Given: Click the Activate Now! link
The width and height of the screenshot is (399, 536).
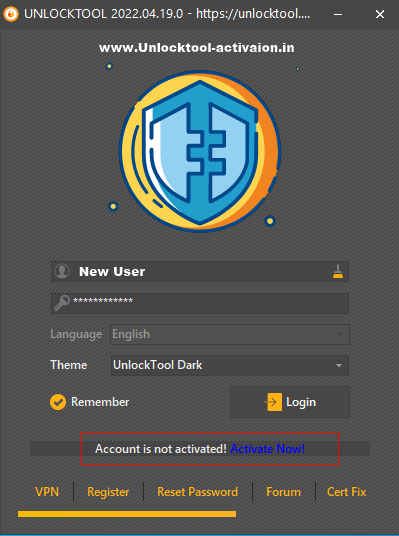Looking at the screenshot, I should (267, 448).
